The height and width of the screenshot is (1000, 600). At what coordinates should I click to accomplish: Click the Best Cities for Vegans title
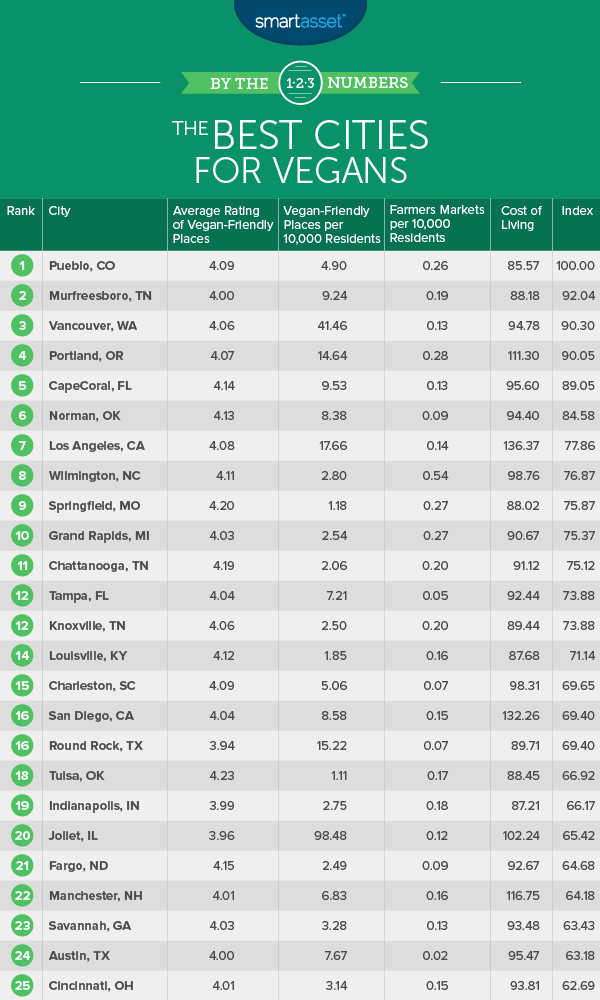pos(299,150)
